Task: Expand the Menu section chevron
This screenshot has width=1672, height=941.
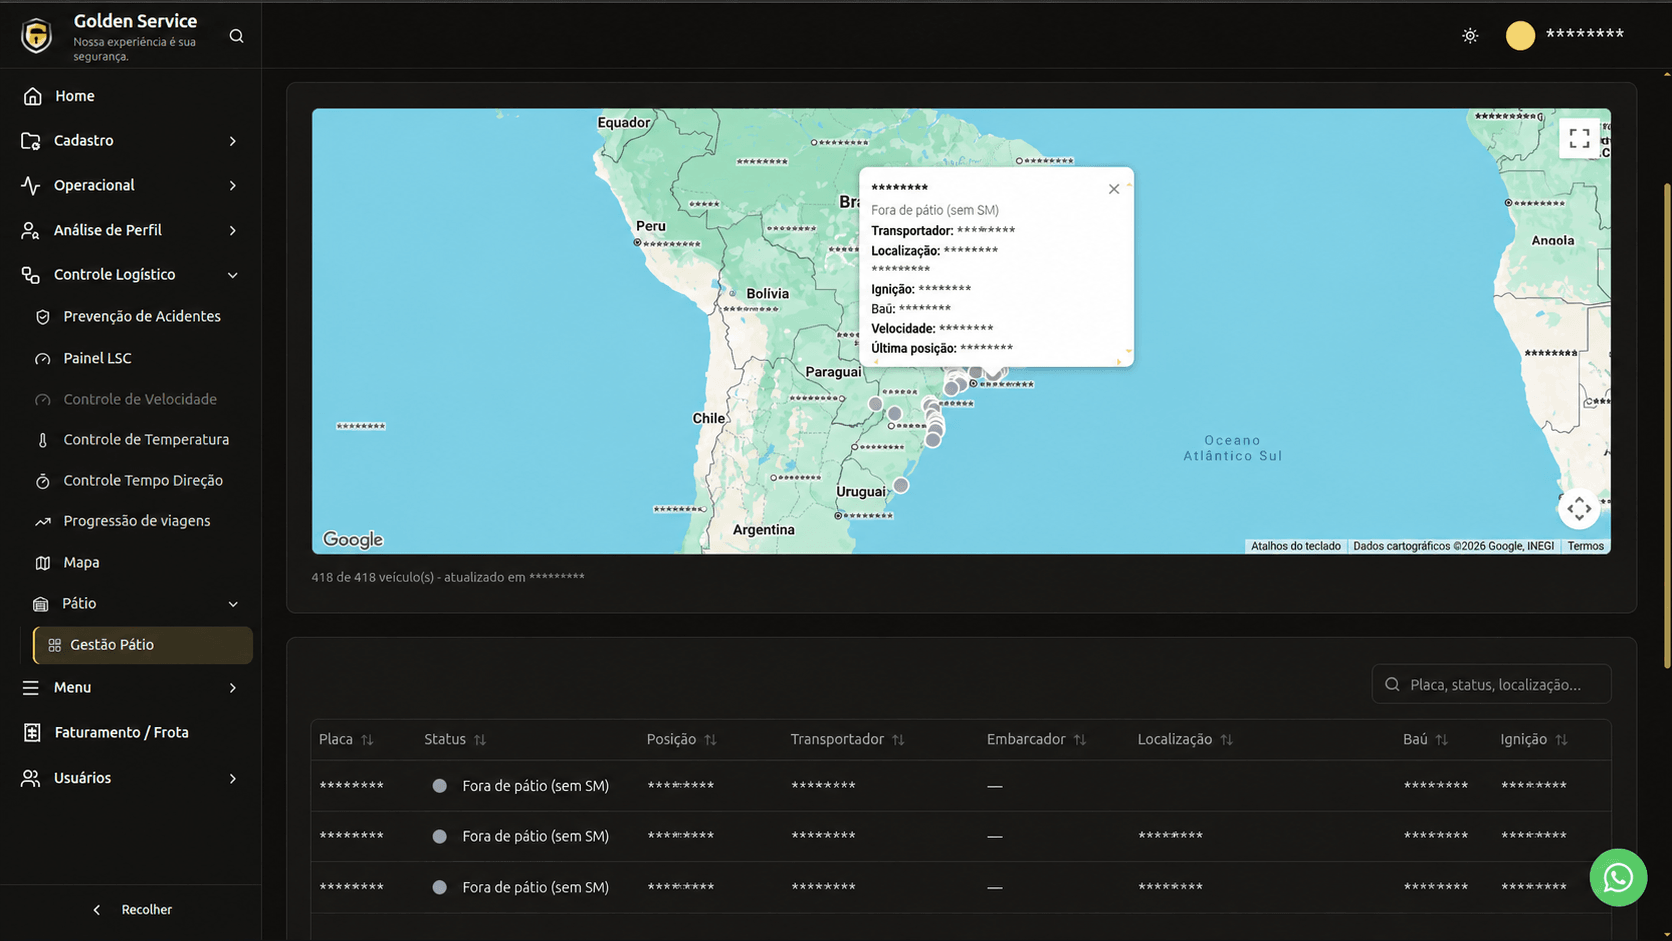Action: [x=233, y=688]
